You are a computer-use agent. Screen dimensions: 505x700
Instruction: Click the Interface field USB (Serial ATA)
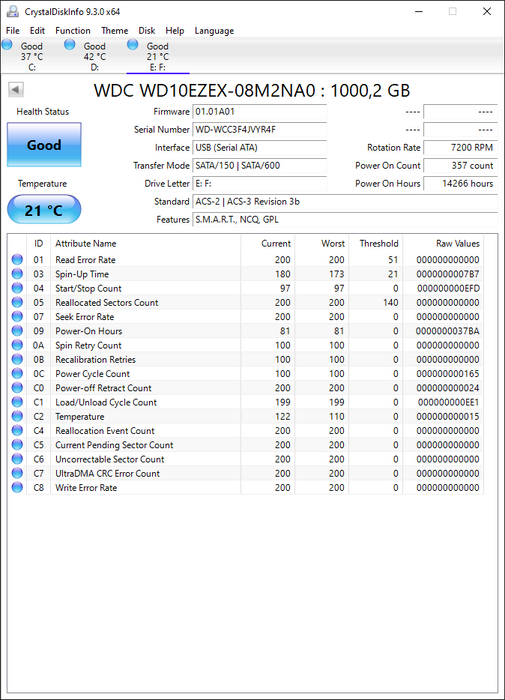pyautogui.click(x=259, y=147)
